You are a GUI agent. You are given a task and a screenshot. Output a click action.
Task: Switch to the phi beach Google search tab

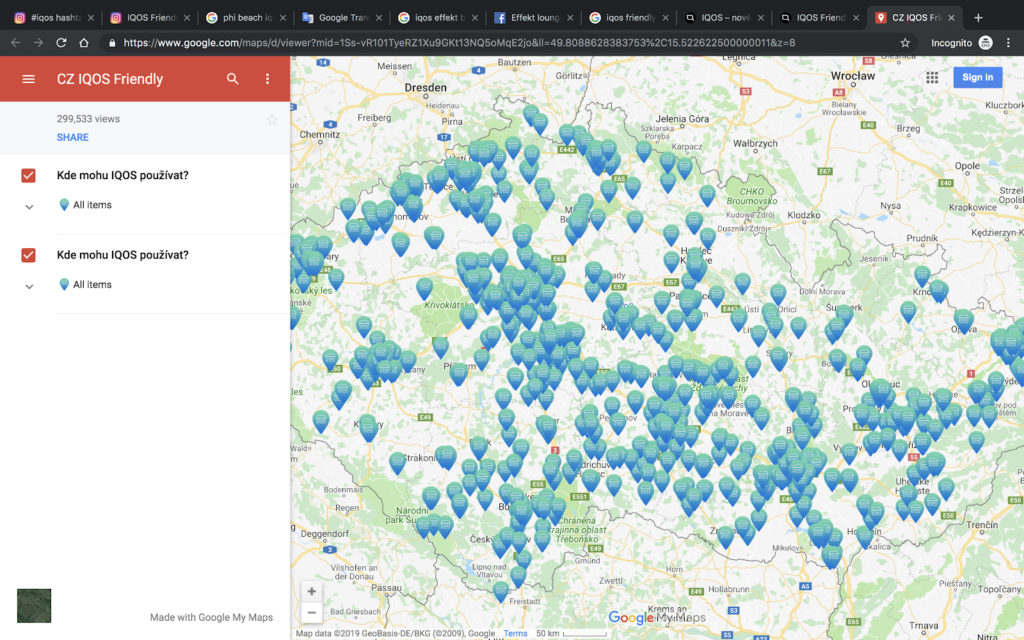(x=246, y=18)
